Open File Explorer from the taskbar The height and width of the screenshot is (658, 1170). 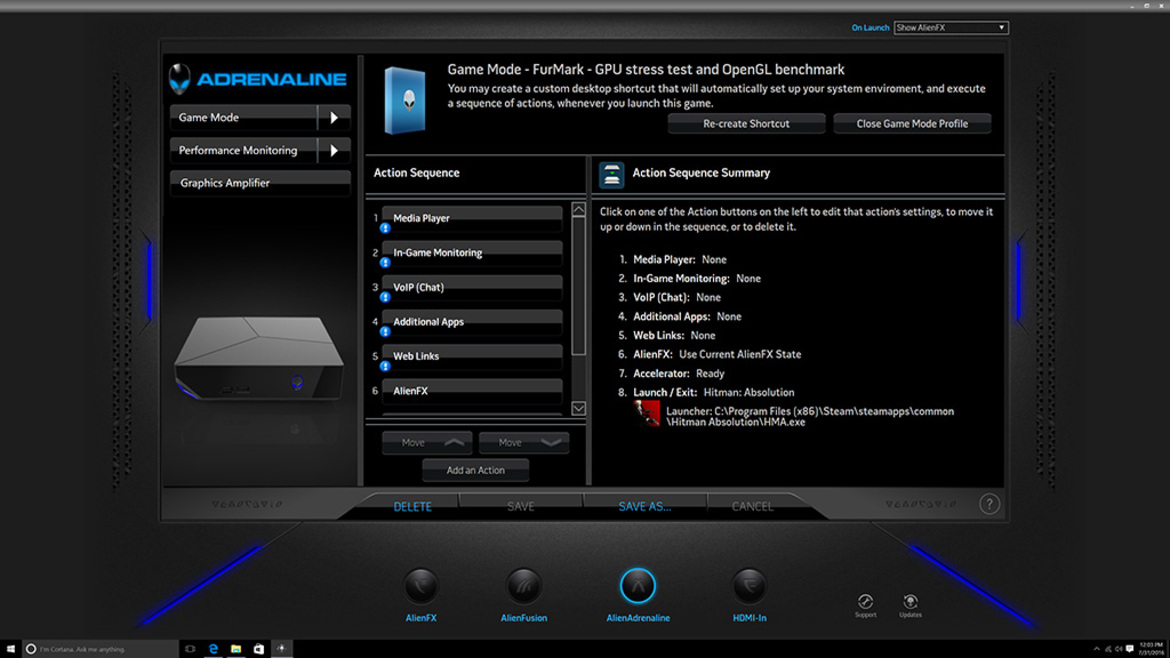click(236, 649)
